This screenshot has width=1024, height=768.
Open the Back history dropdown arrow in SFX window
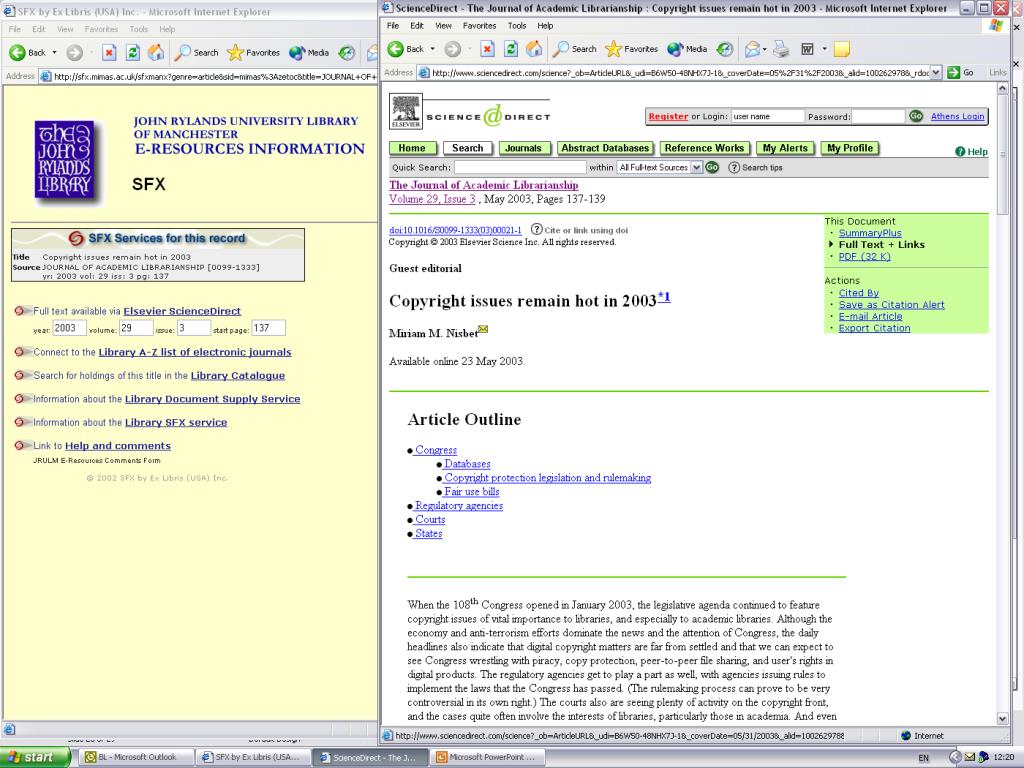(x=54, y=53)
